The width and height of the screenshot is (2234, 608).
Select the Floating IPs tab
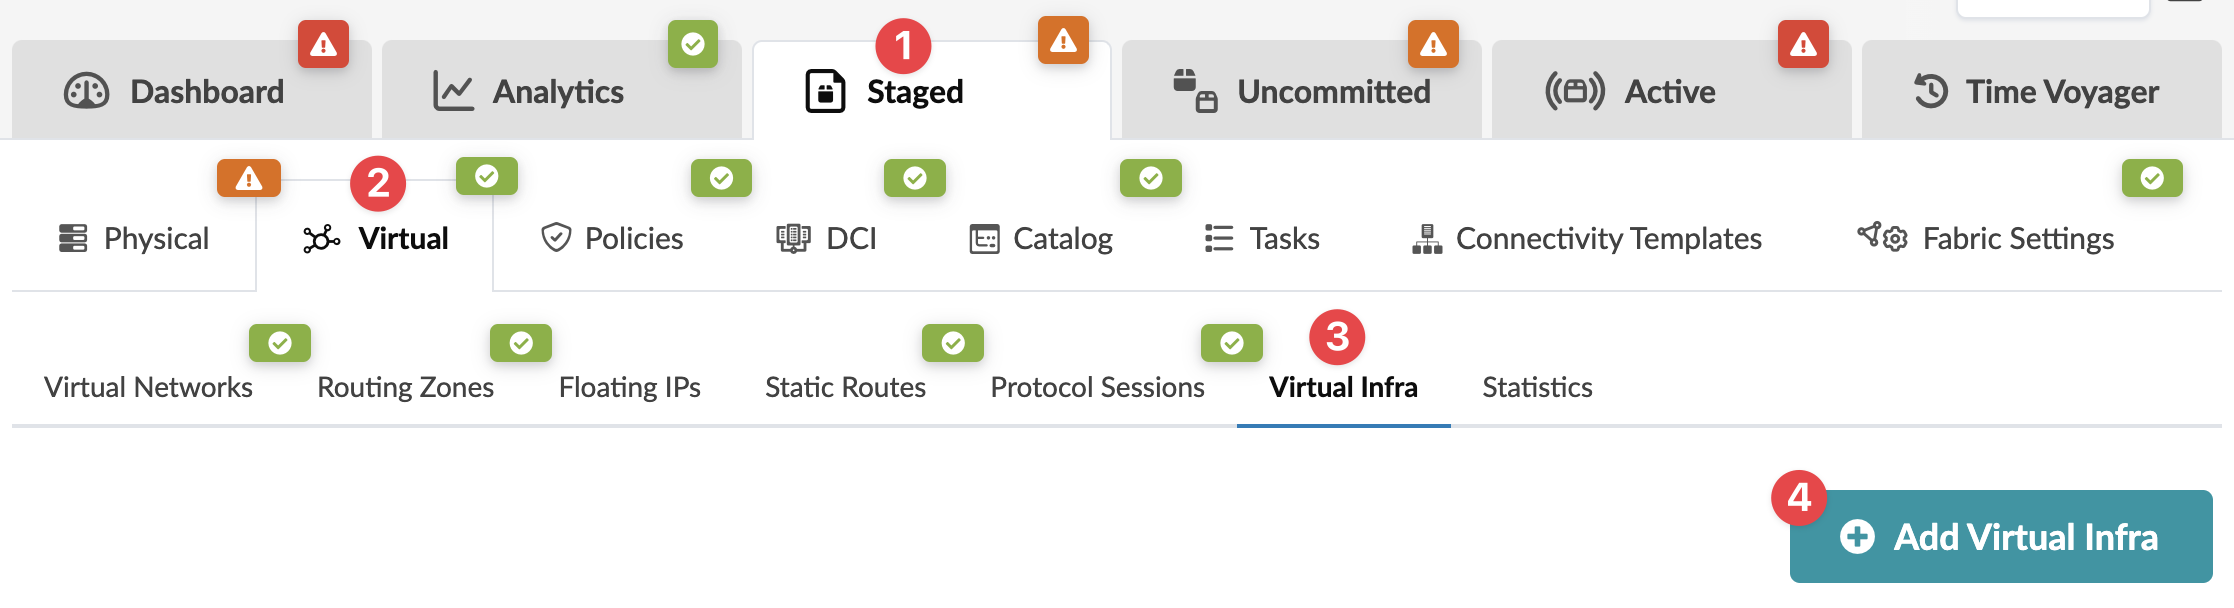[x=629, y=388]
